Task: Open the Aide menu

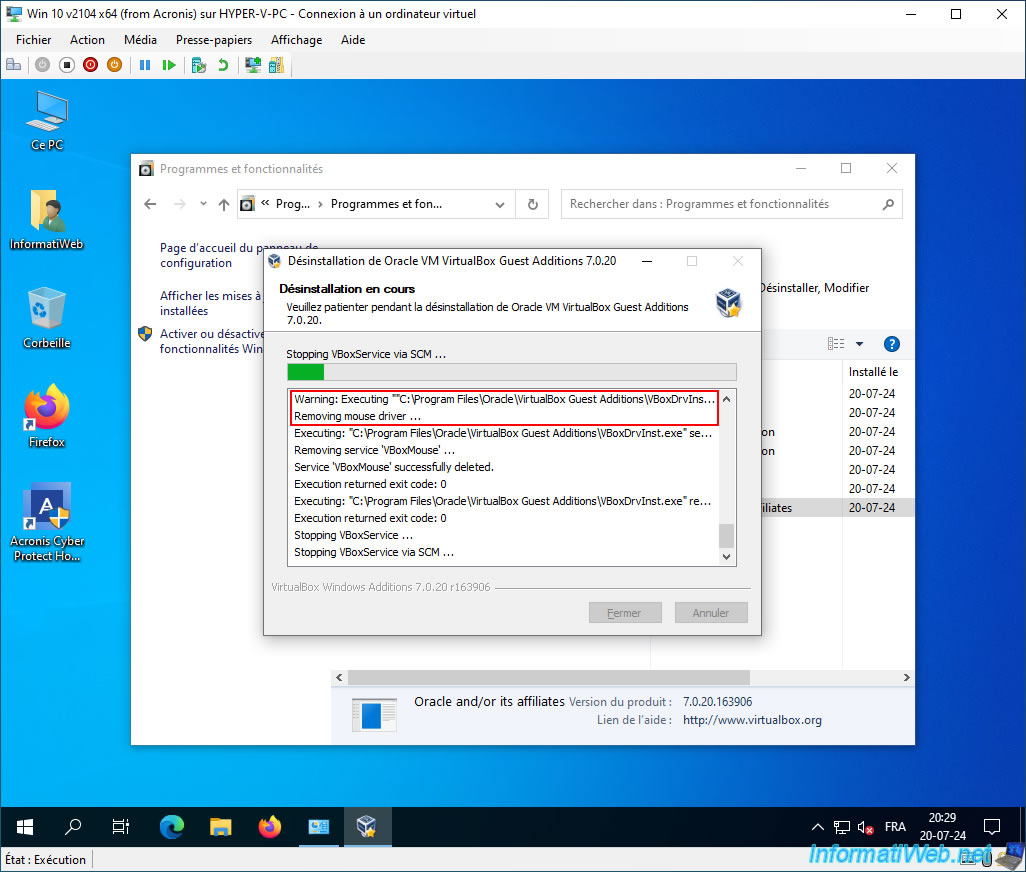Action: coord(353,40)
